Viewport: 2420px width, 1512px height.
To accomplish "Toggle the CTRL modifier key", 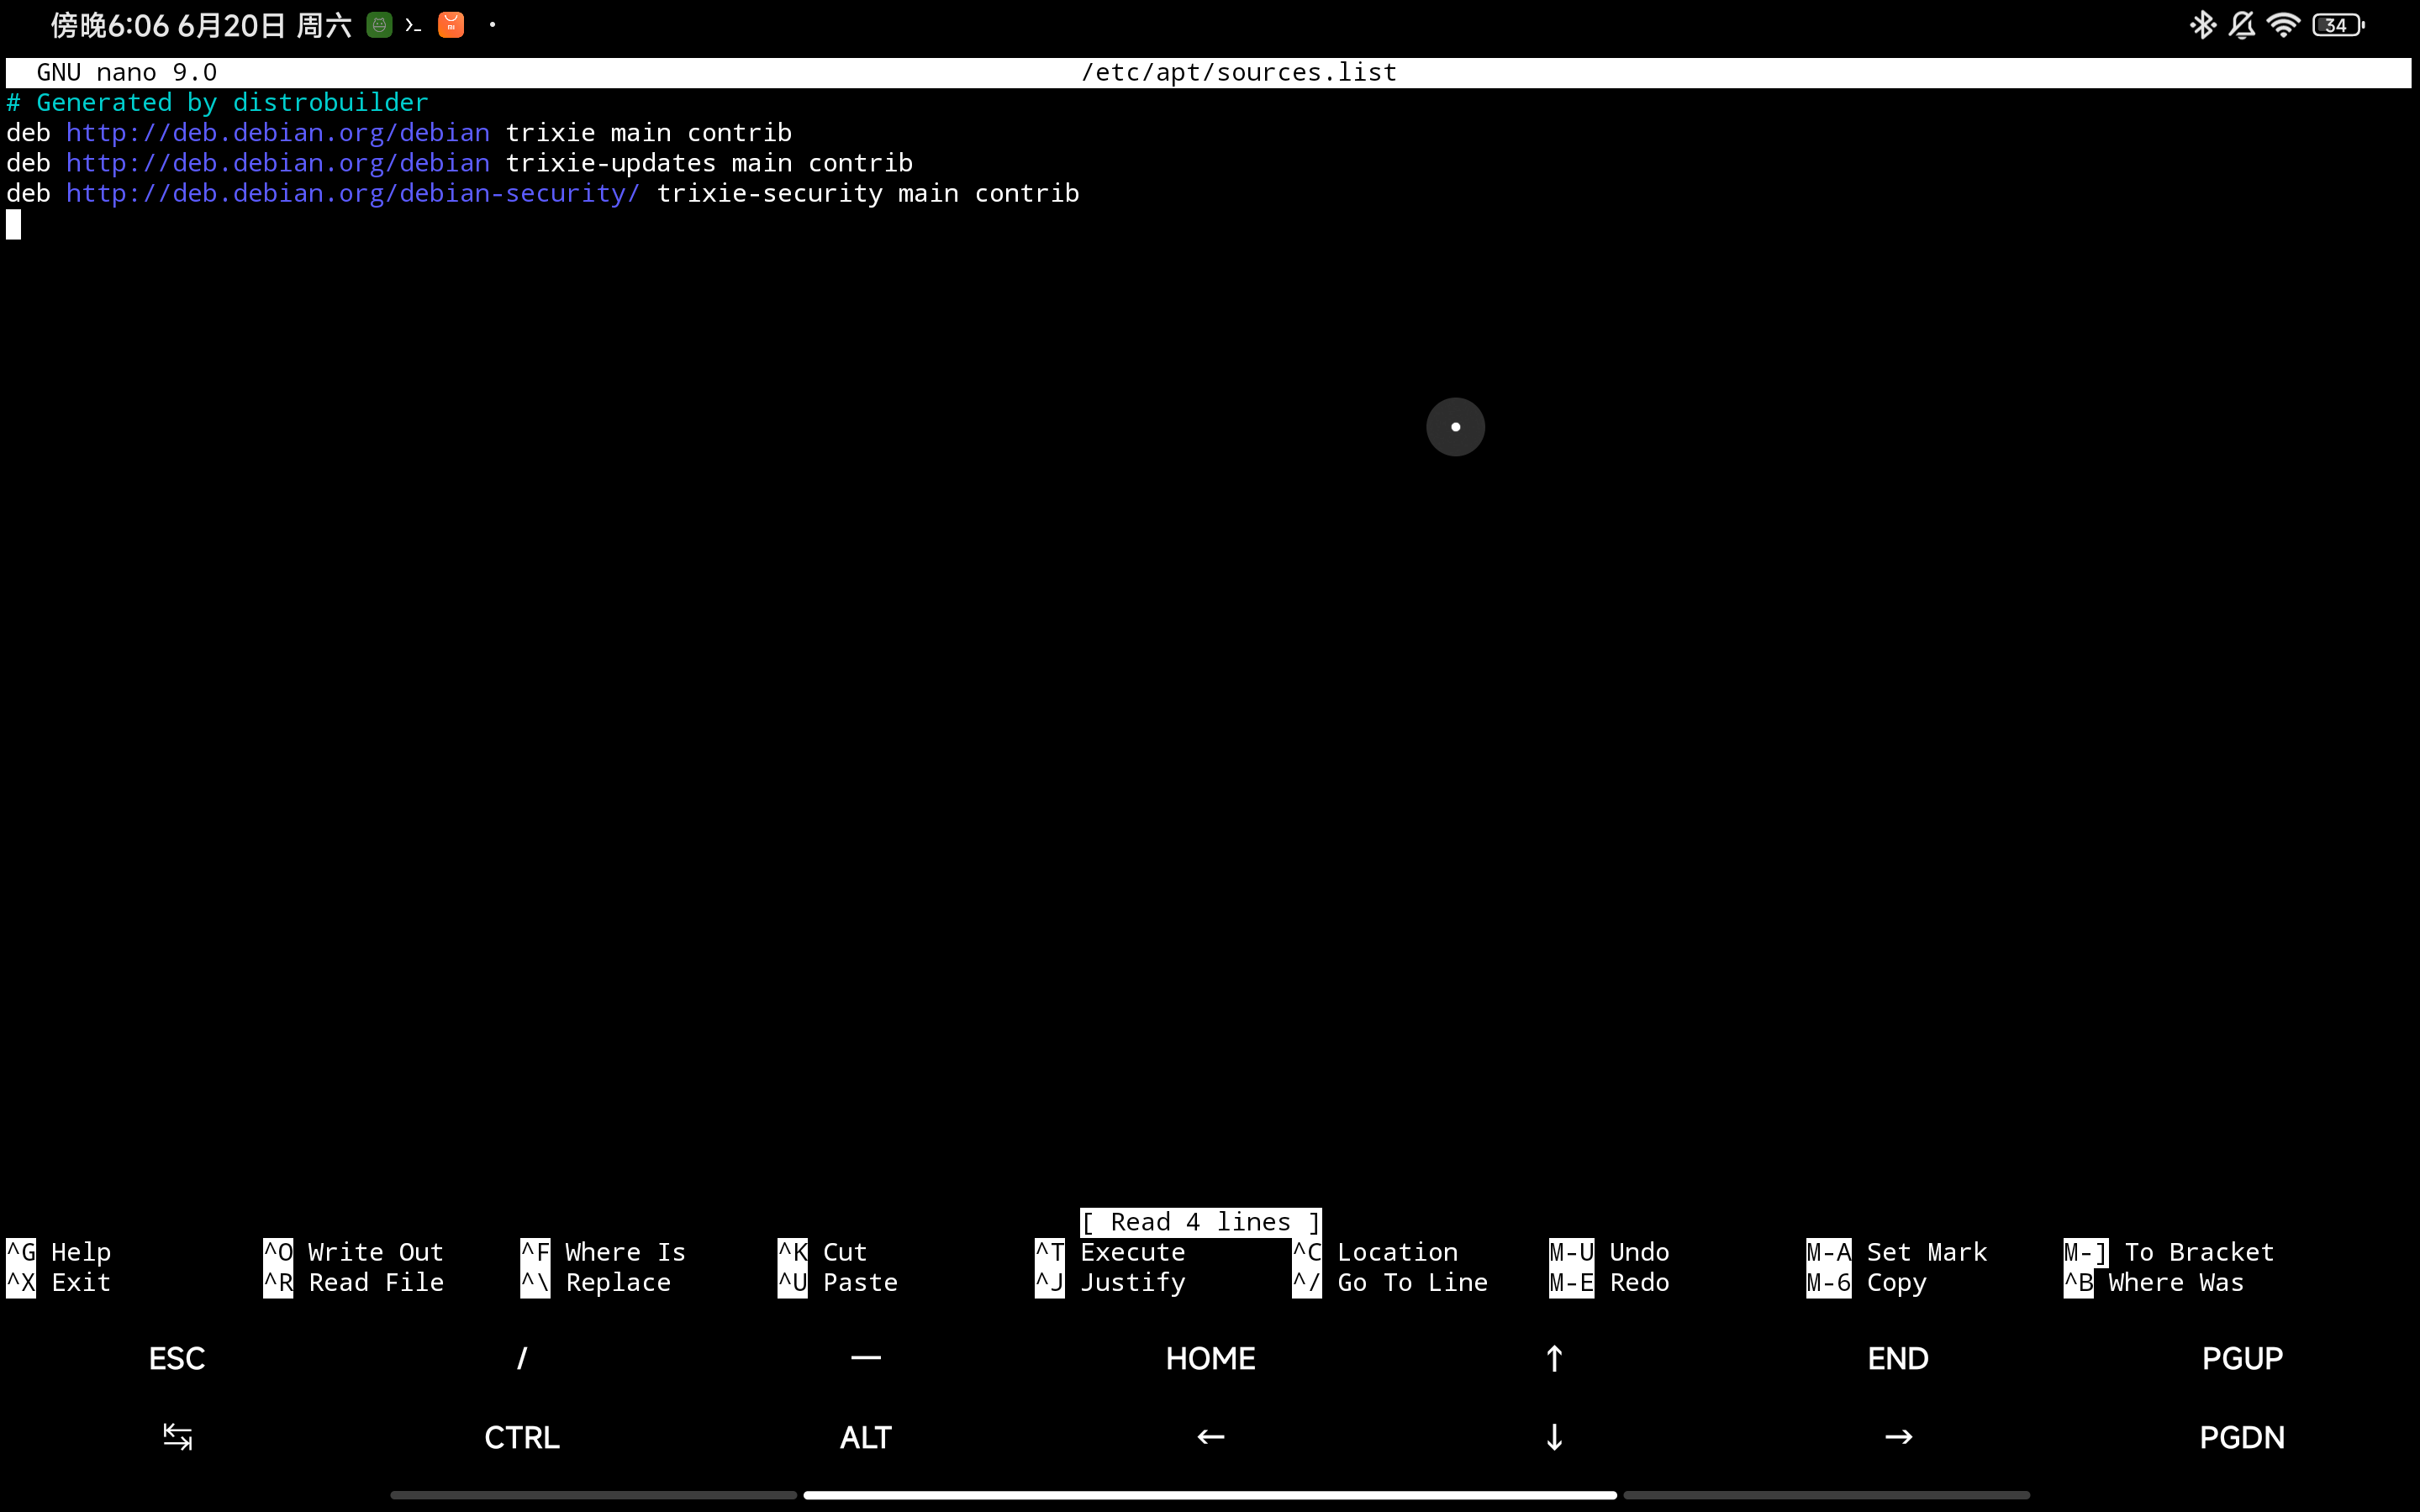I will (521, 1437).
